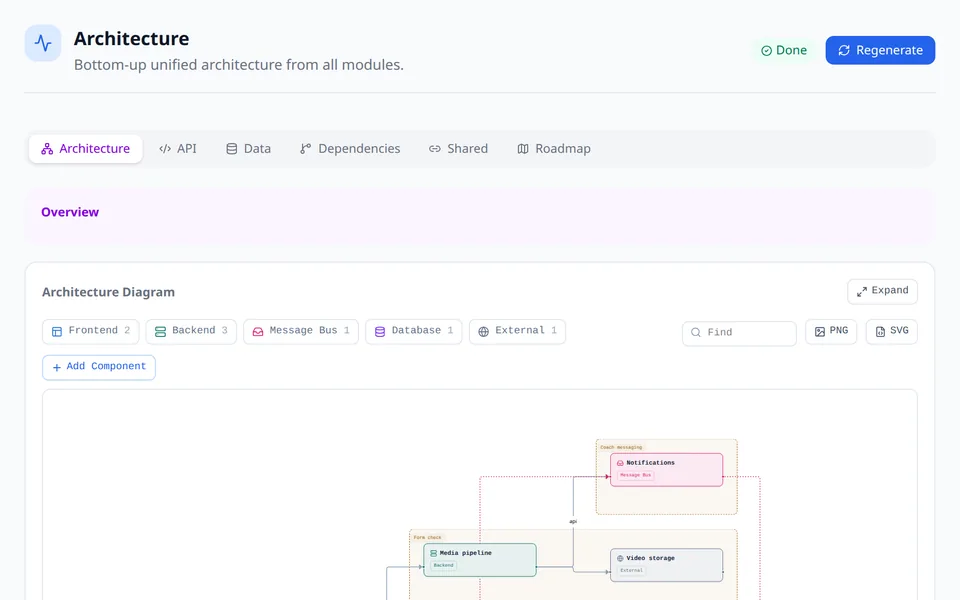Toggle the Database component filter
Screen dimensions: 960x600
pyautogui.click(x=414, y=332)
